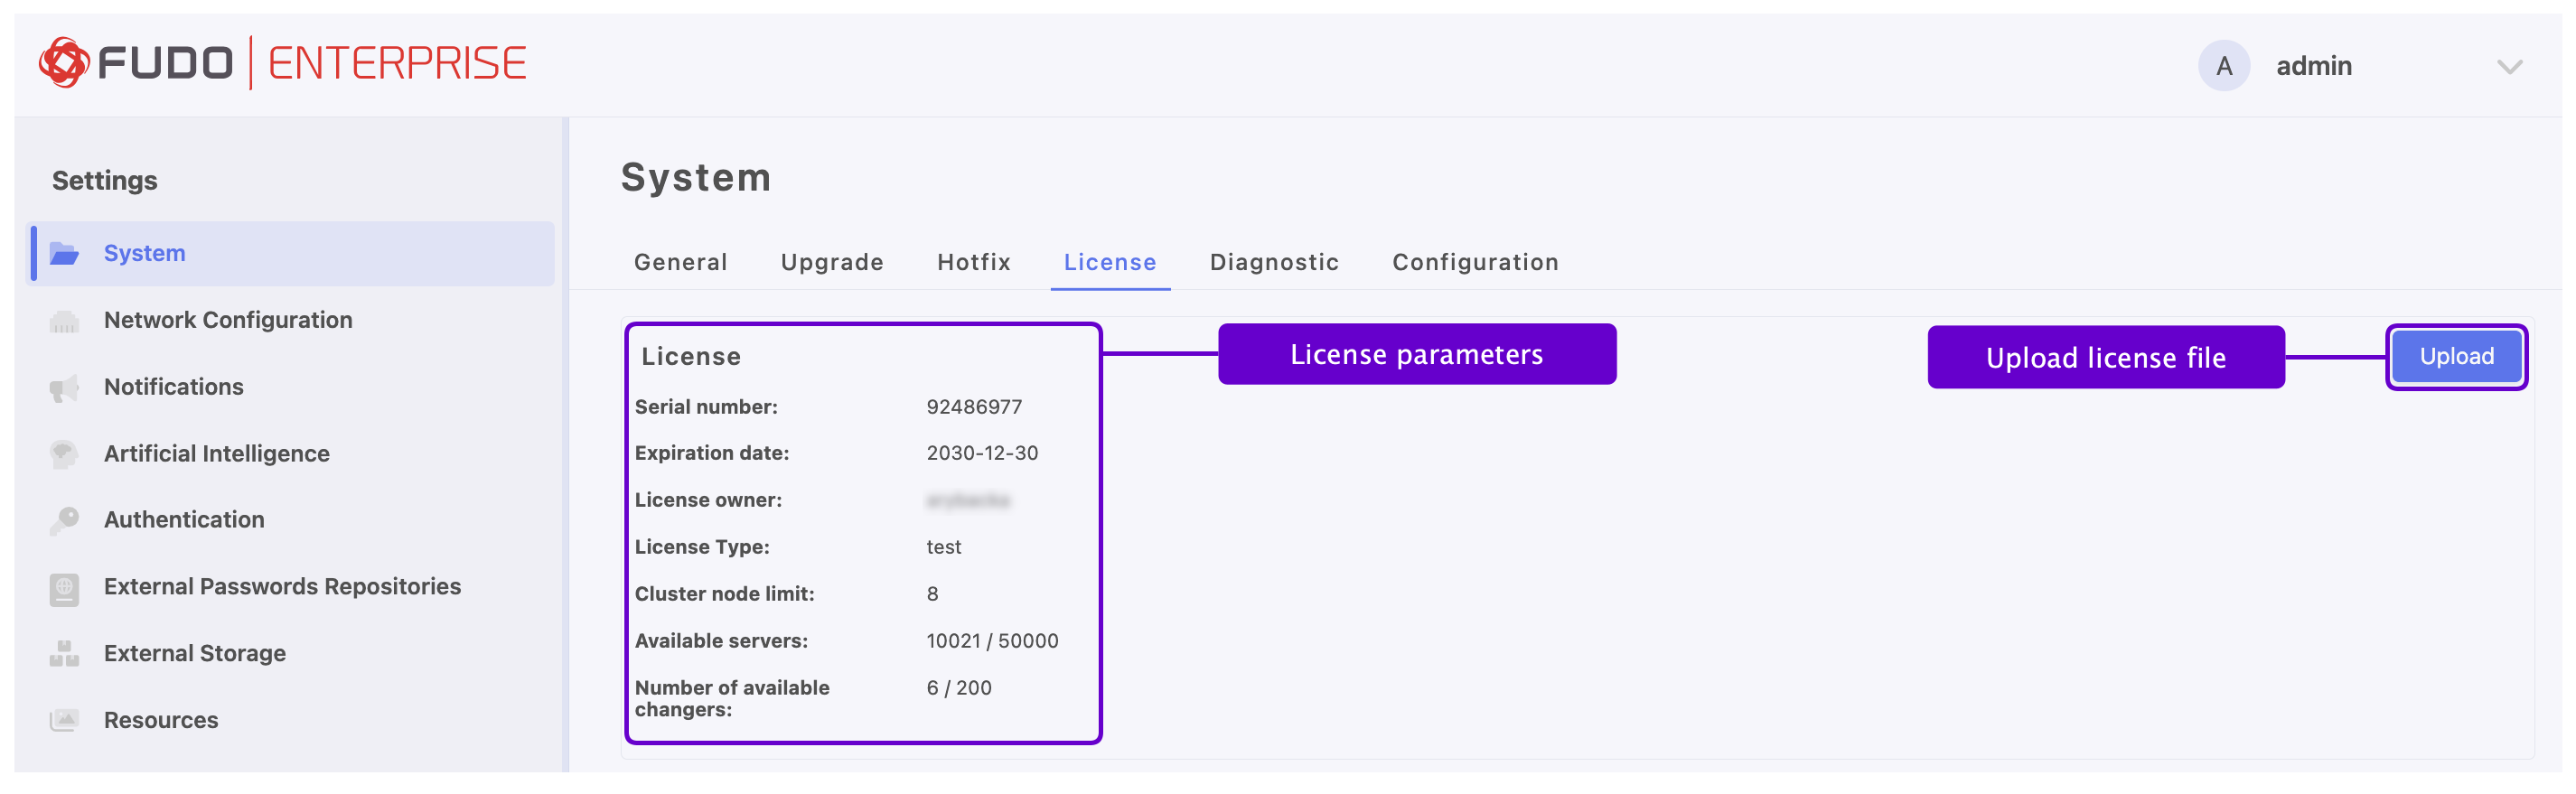Screen dimensions: 2576x794
Task: Click the External Storage icon
Action: pos(64,654)
